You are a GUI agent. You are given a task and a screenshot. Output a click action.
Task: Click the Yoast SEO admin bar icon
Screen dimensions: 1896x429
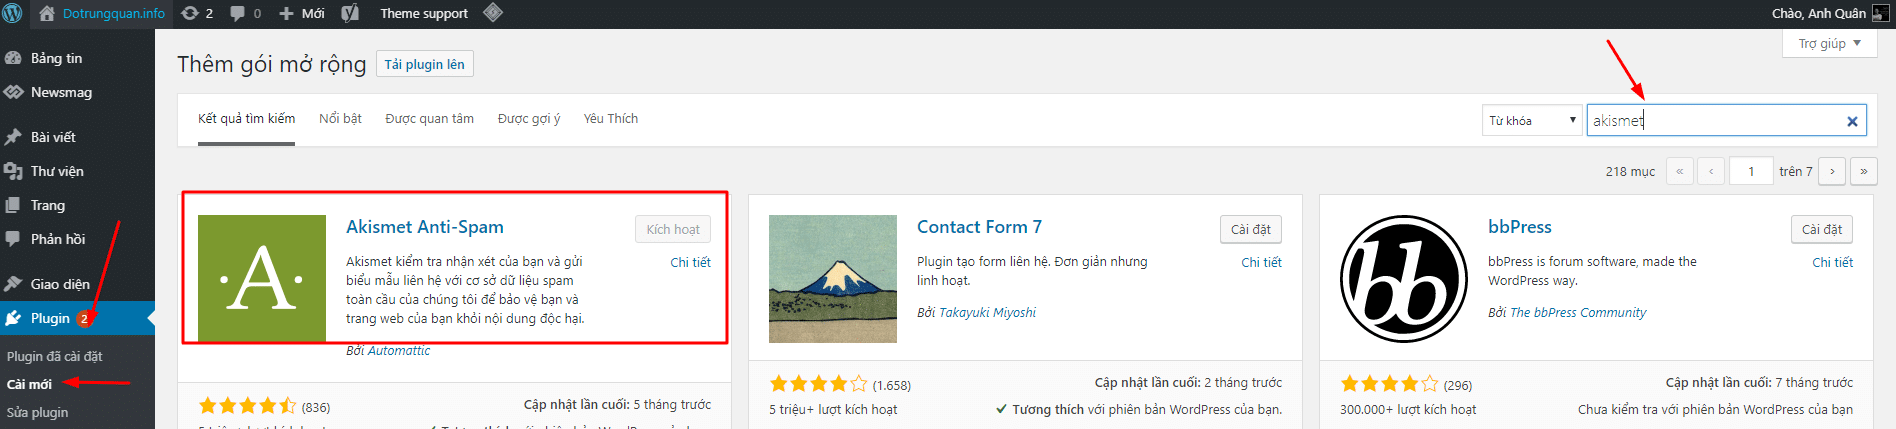[350, 13]
